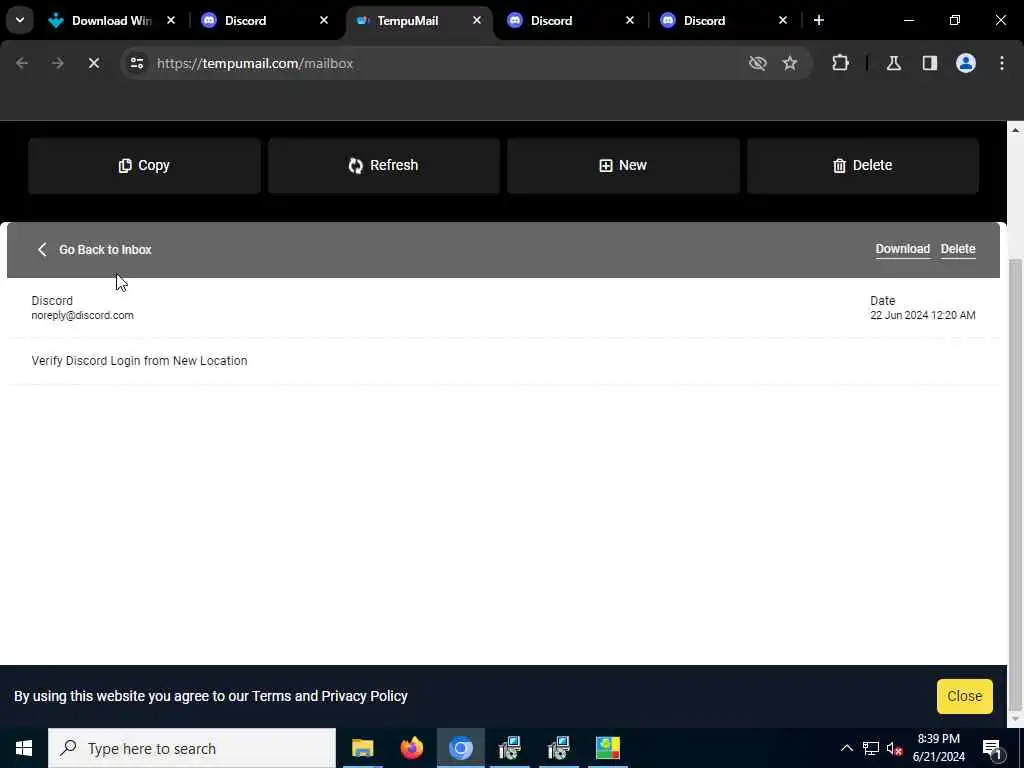Launch Firefox from the taskbar
The height and width of the screenshot is (768, 1024).
tap(411, 748)
